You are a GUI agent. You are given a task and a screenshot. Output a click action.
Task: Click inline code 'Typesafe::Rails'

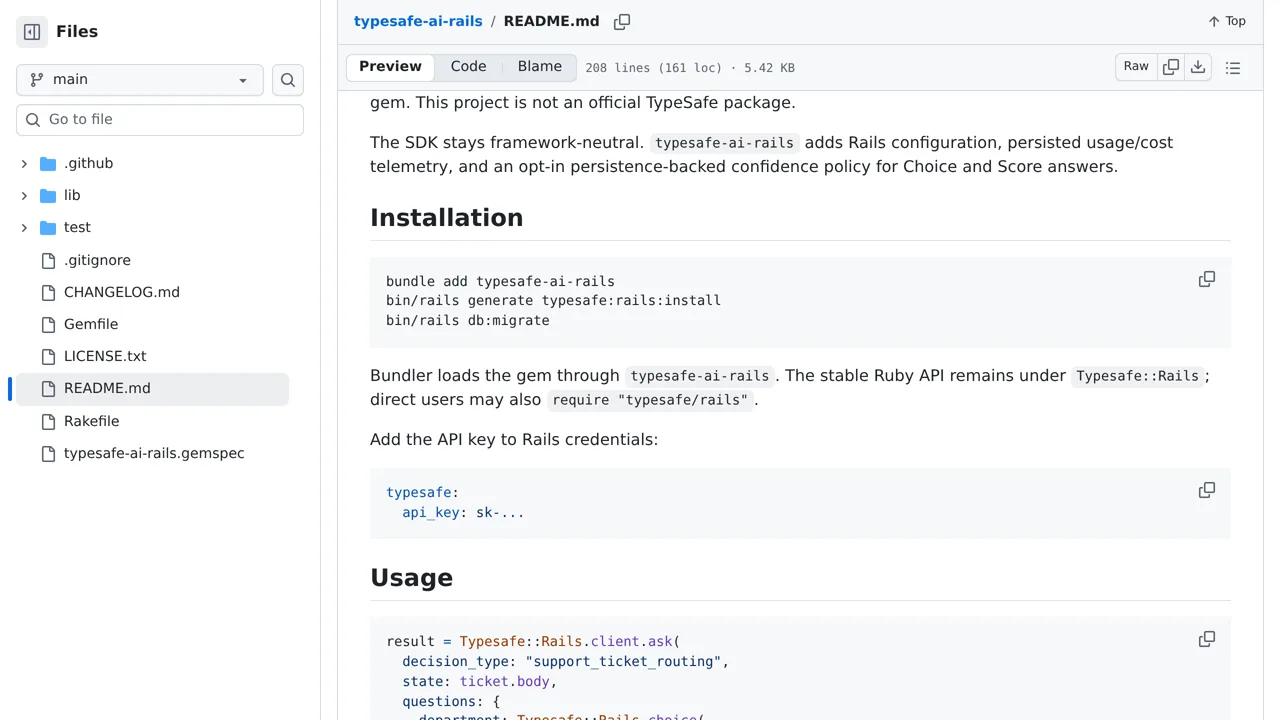(1137, 376)
